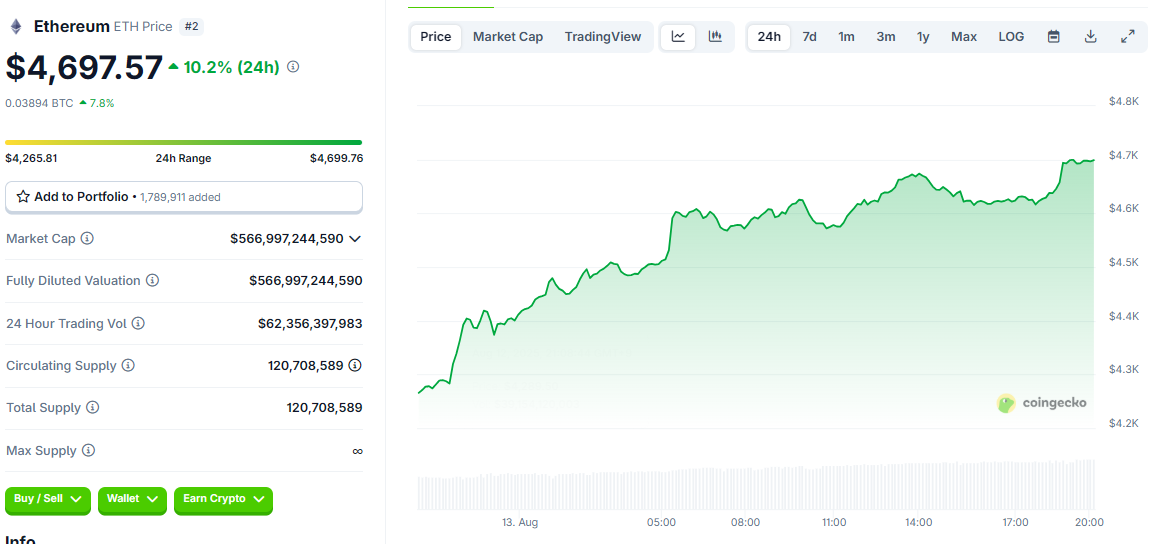Select the 24h time range

coord(769,36)
